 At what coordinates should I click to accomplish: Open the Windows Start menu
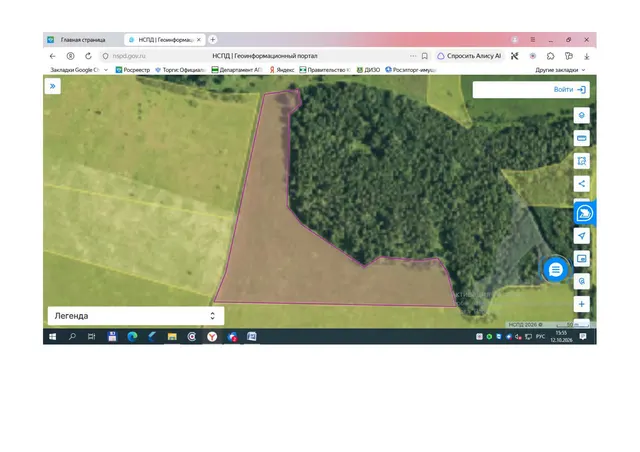(52, 336)
